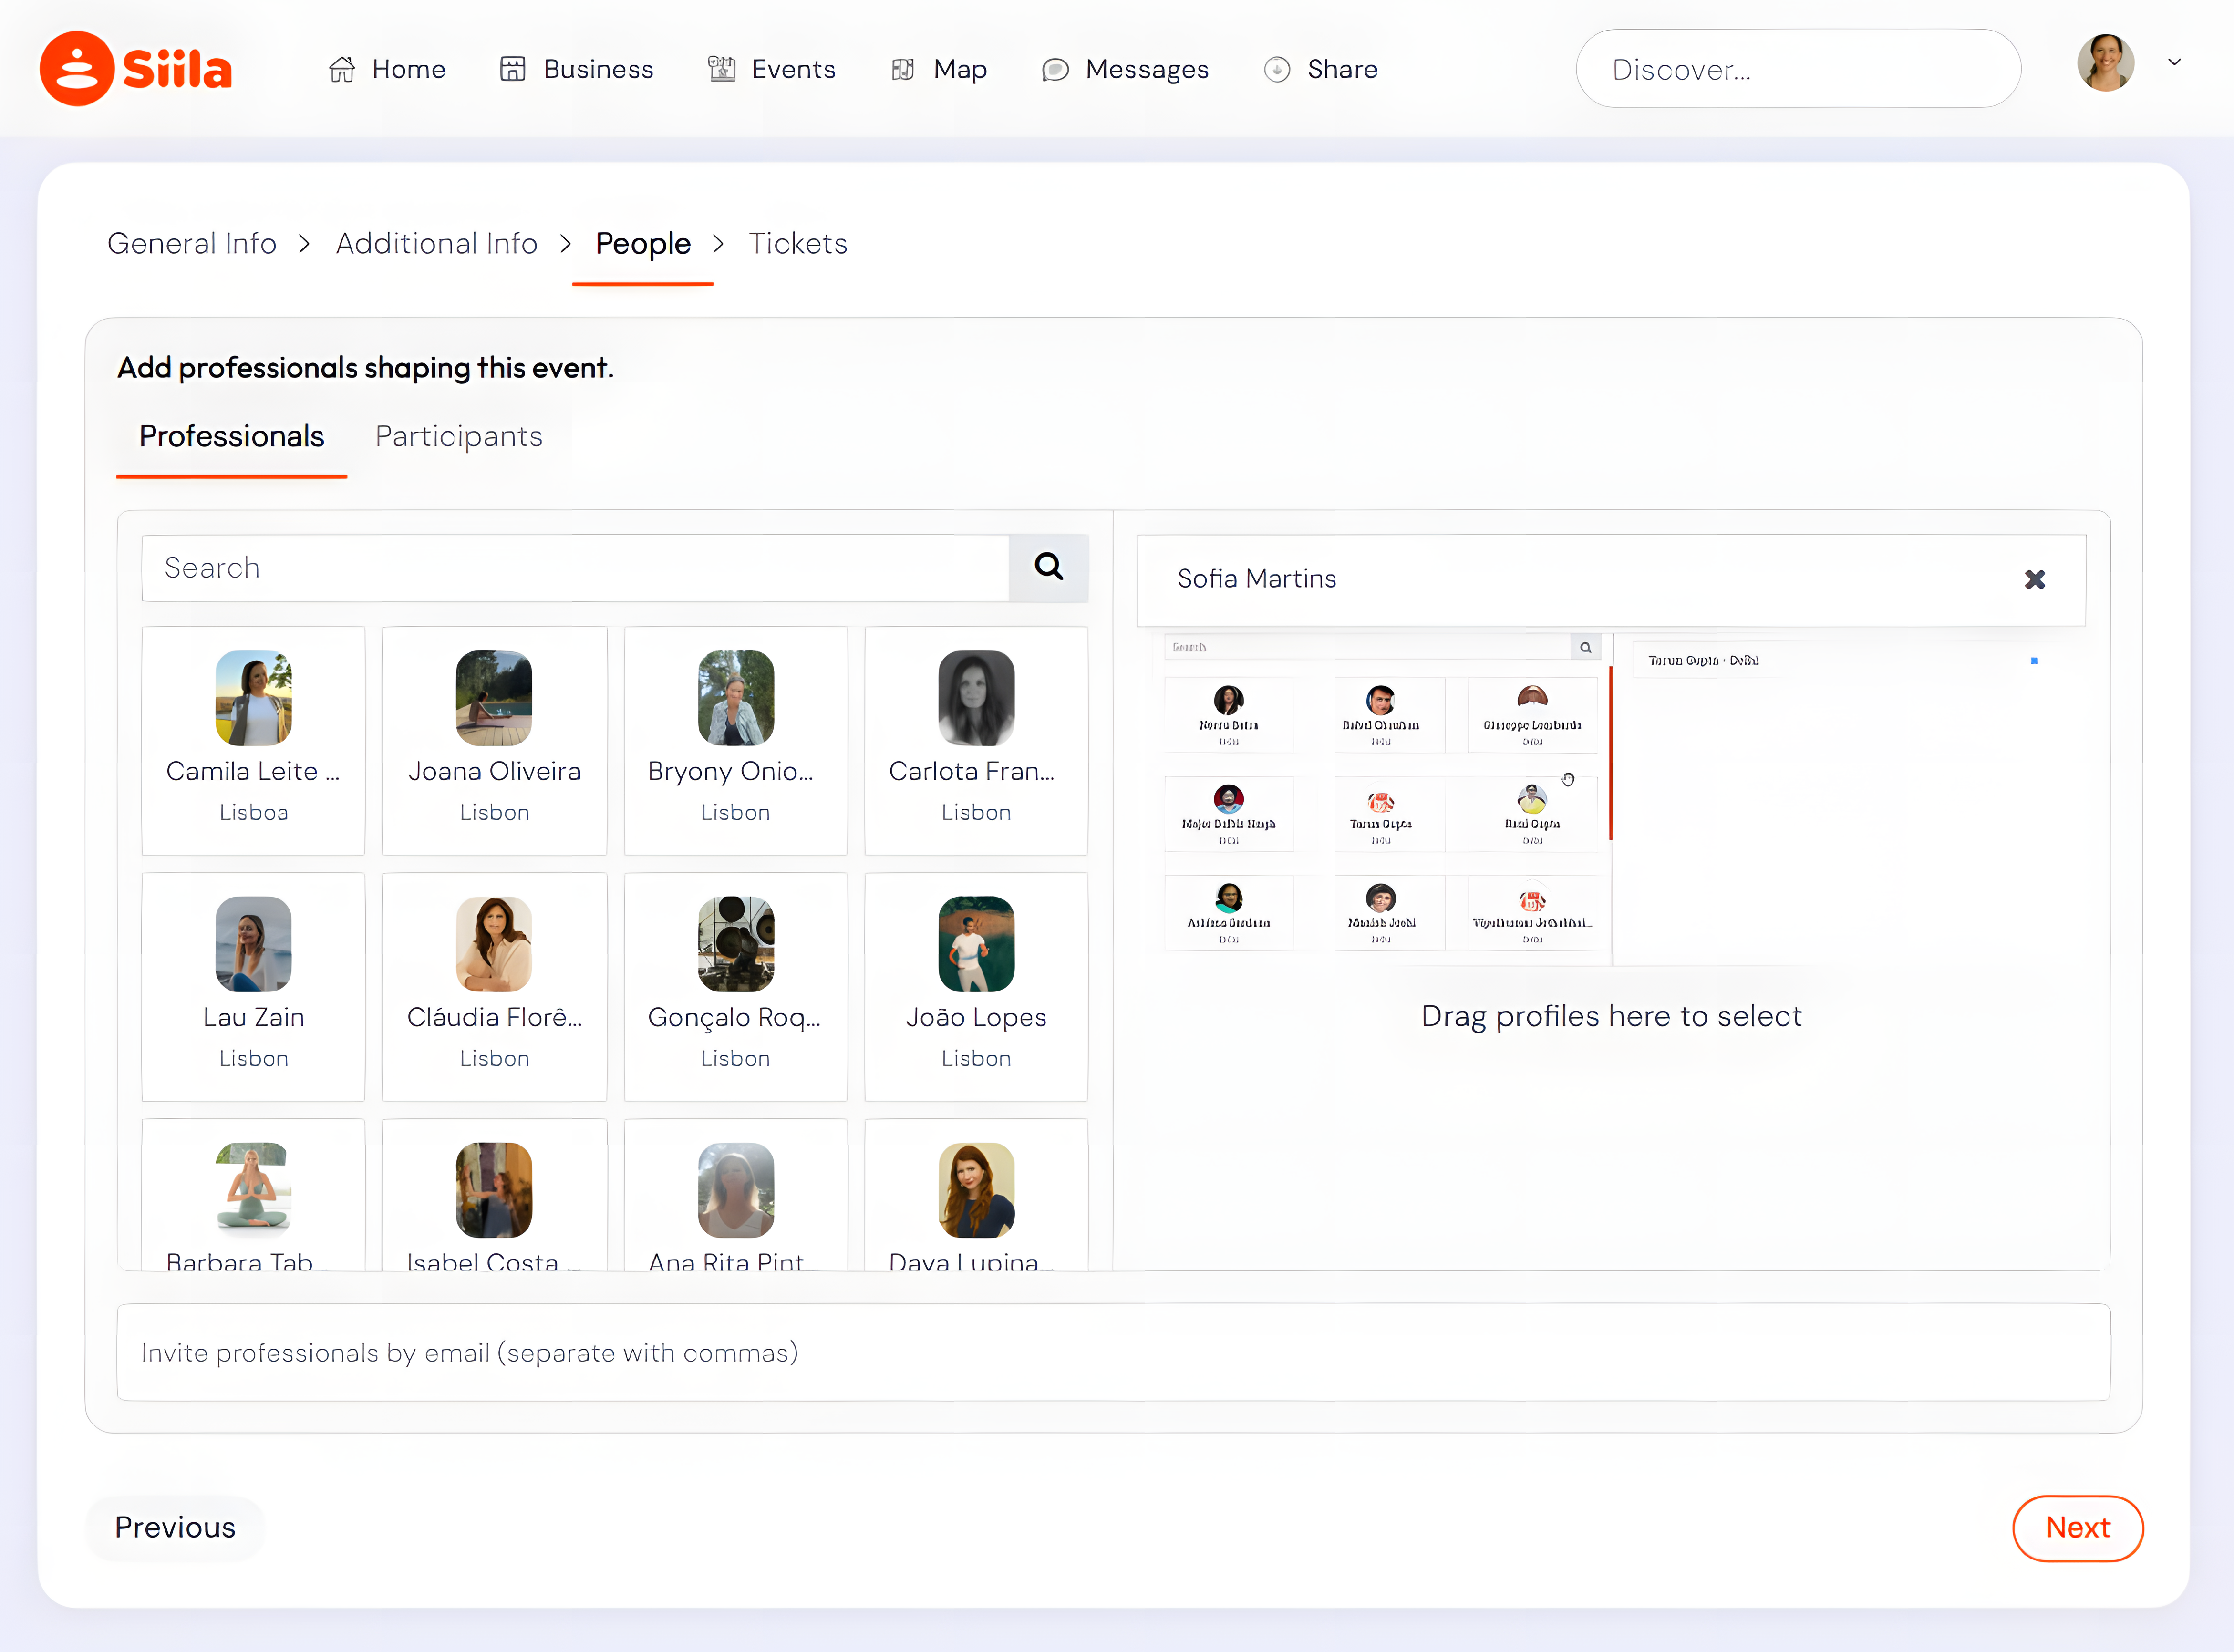
Task: Click Ana Rita Pint... profile photo
Action: pyautogui.click(x=735, y=1190)
